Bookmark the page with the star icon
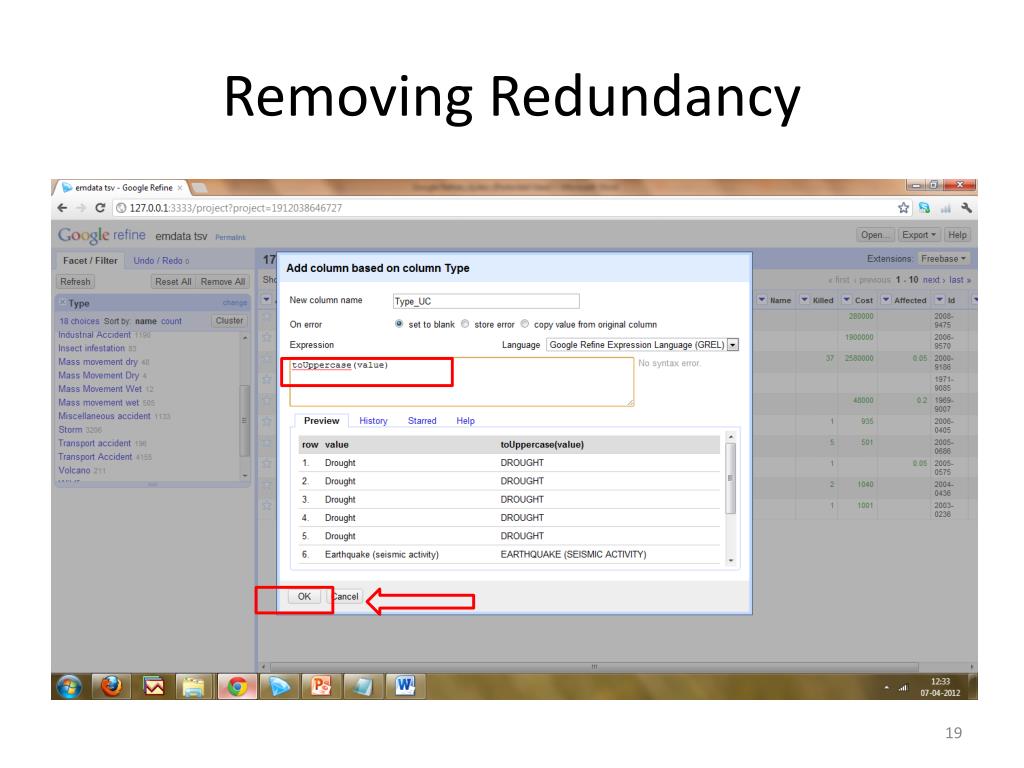 pos(903,208)
